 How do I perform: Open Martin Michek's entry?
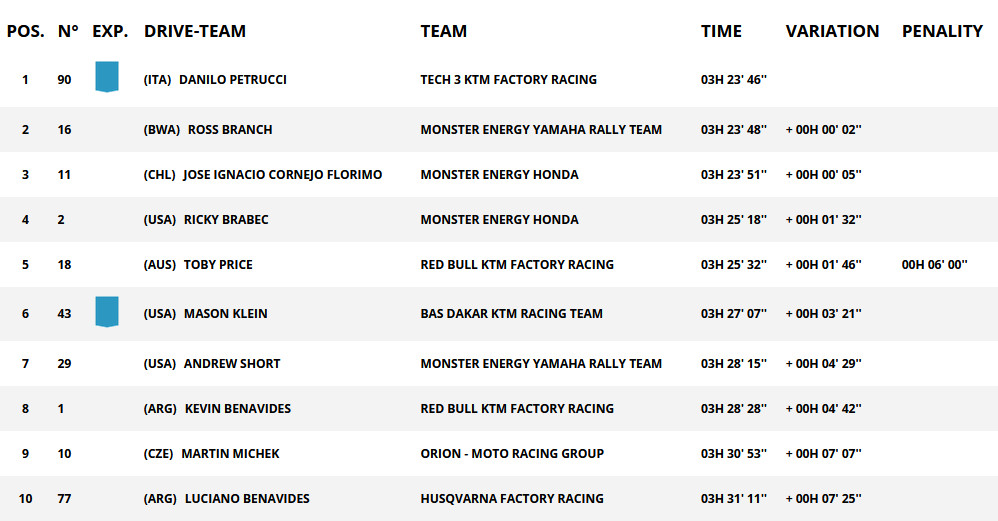click(230, 454)
